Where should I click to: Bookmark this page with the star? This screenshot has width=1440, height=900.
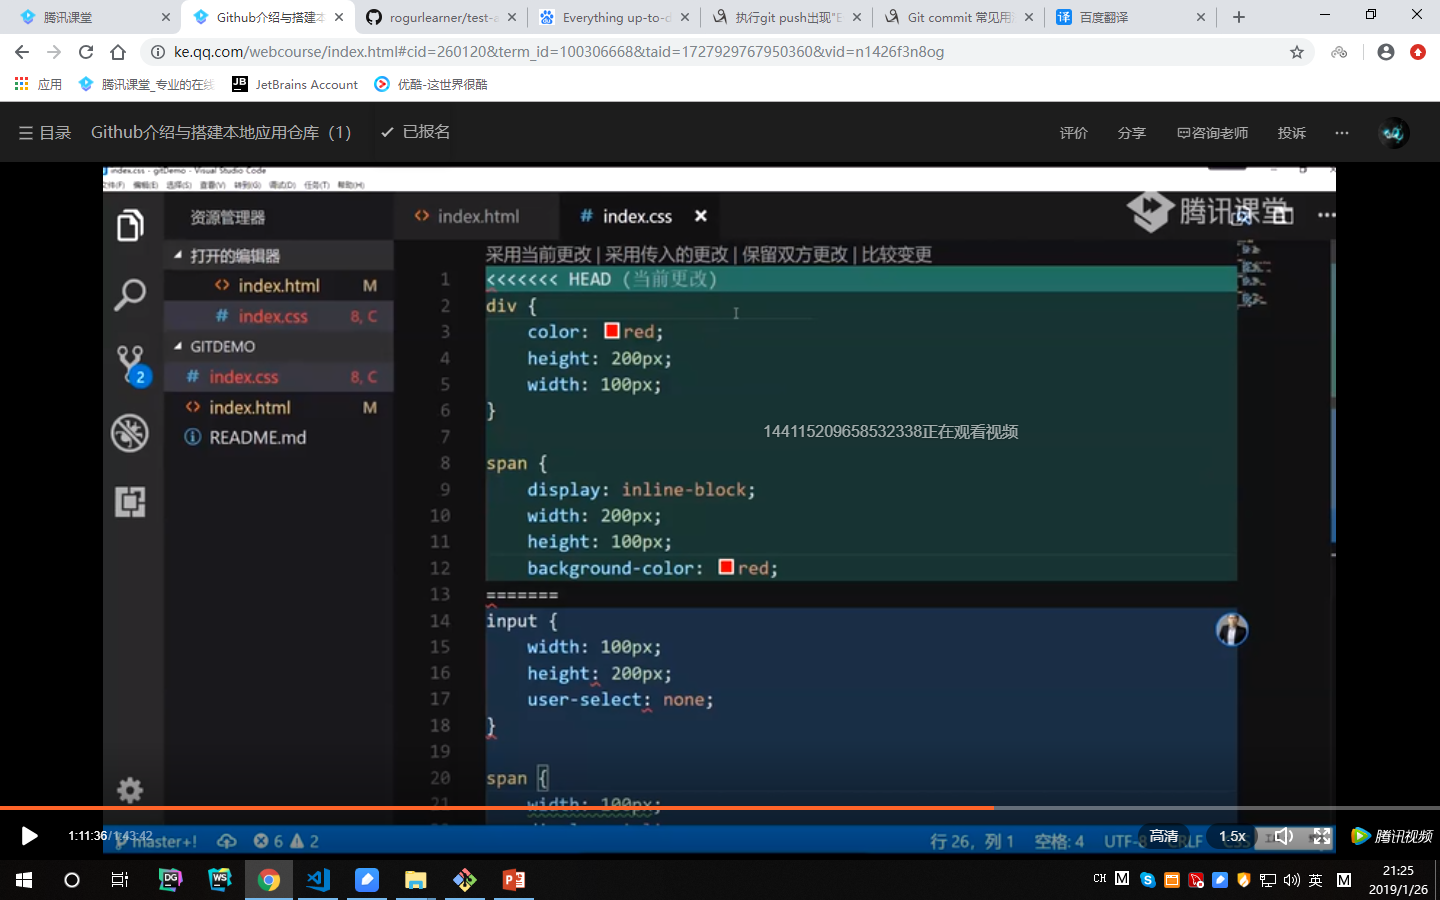(x=1297, y=52)
